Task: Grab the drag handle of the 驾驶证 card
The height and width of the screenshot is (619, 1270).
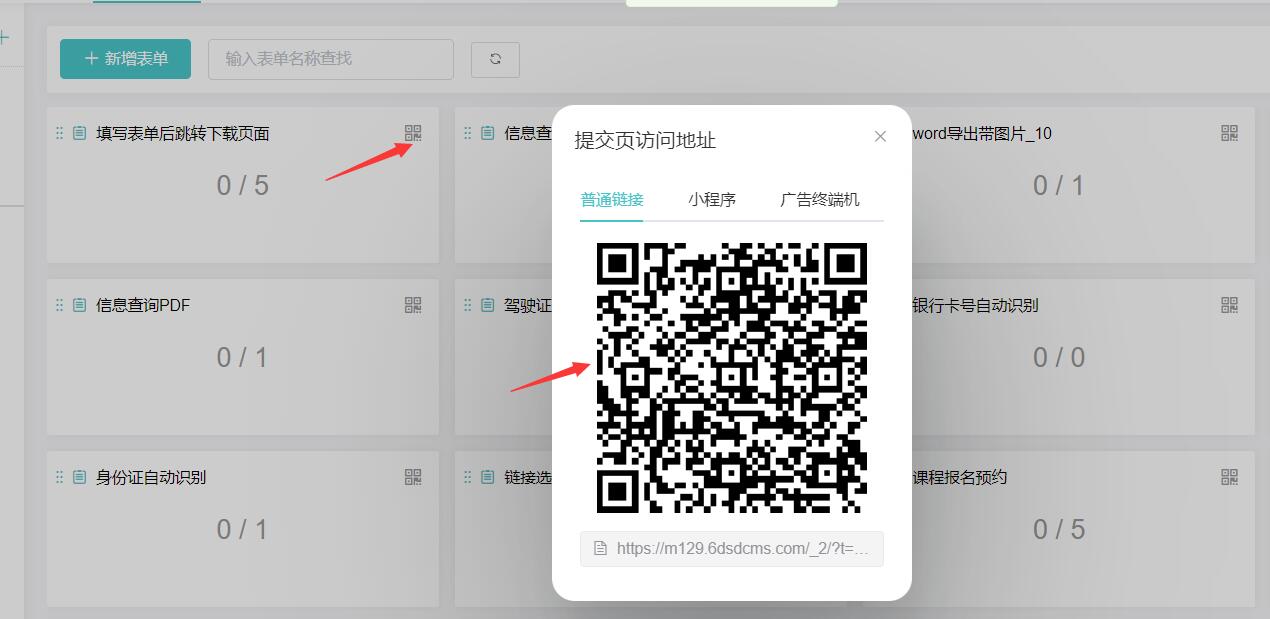Action: (467, 305)
